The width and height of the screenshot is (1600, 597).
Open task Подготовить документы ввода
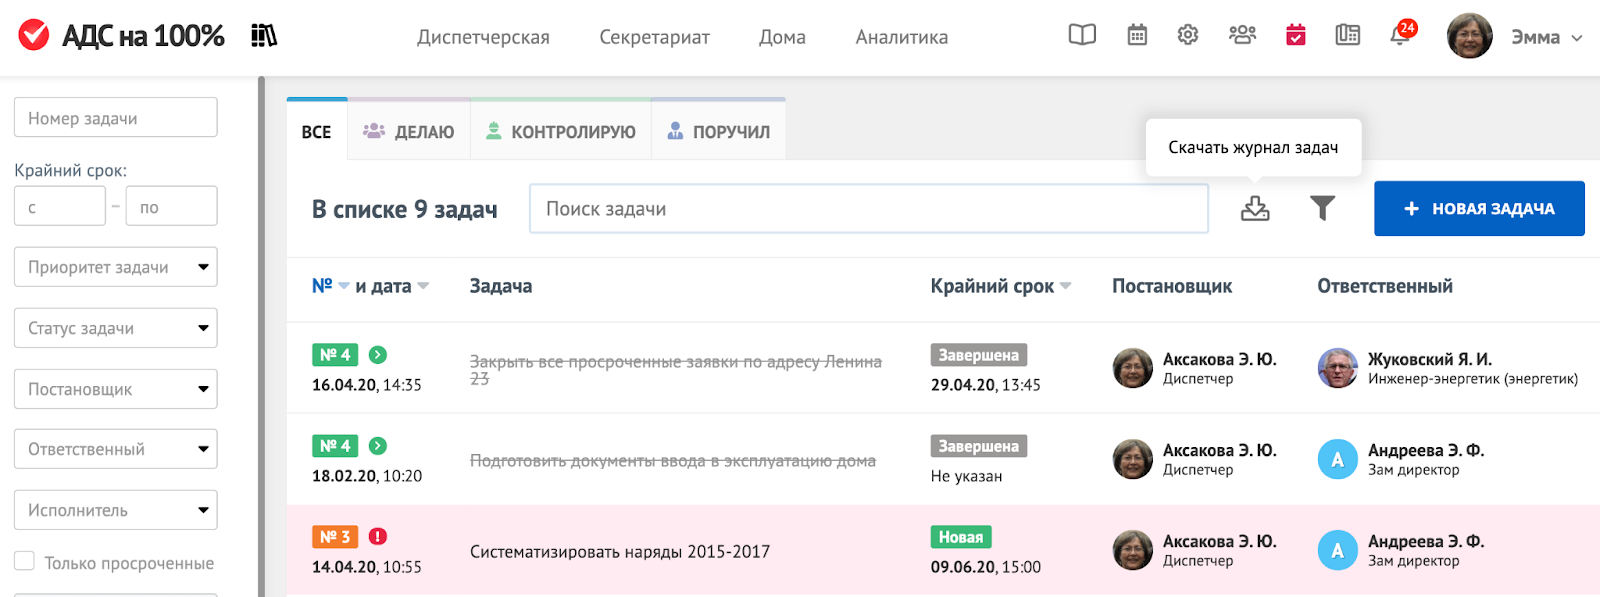tap(673, 460)
